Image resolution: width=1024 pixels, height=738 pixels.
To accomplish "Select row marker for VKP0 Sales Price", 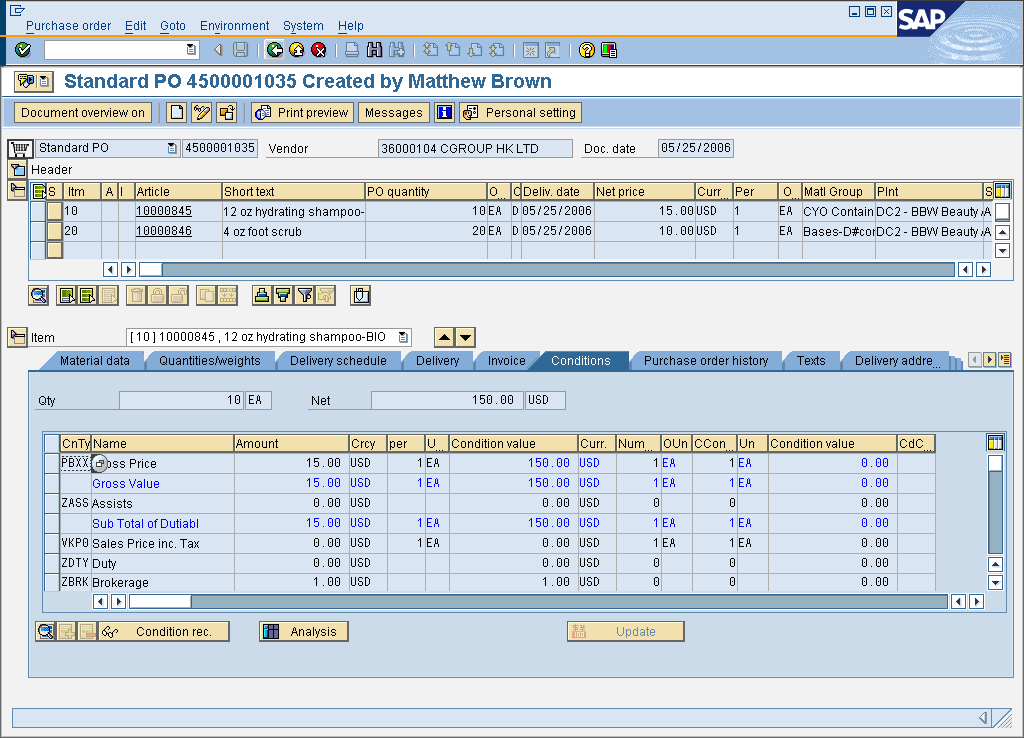I will [52, 543].
